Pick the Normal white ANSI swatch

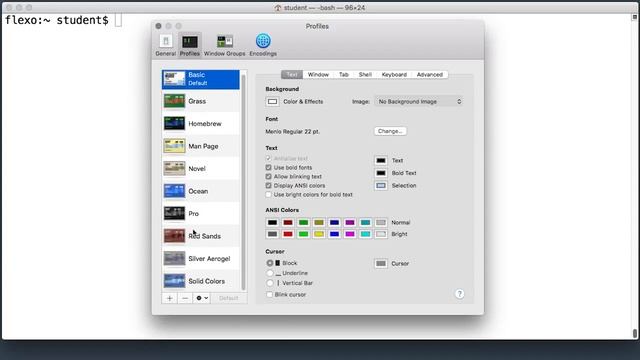(x=381, y=222)
